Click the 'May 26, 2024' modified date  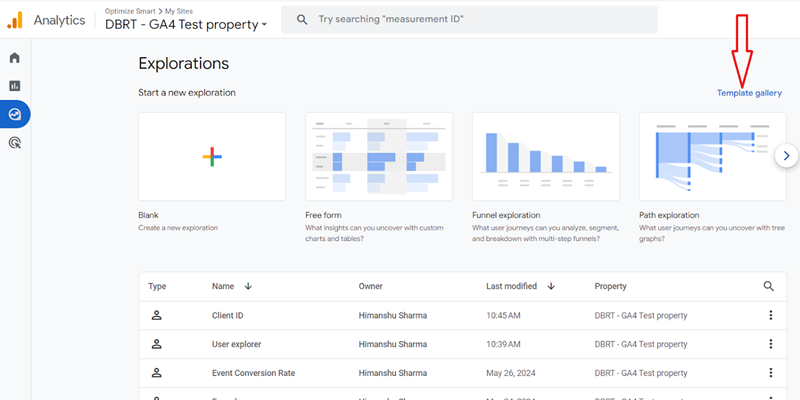tap(511, 373)
